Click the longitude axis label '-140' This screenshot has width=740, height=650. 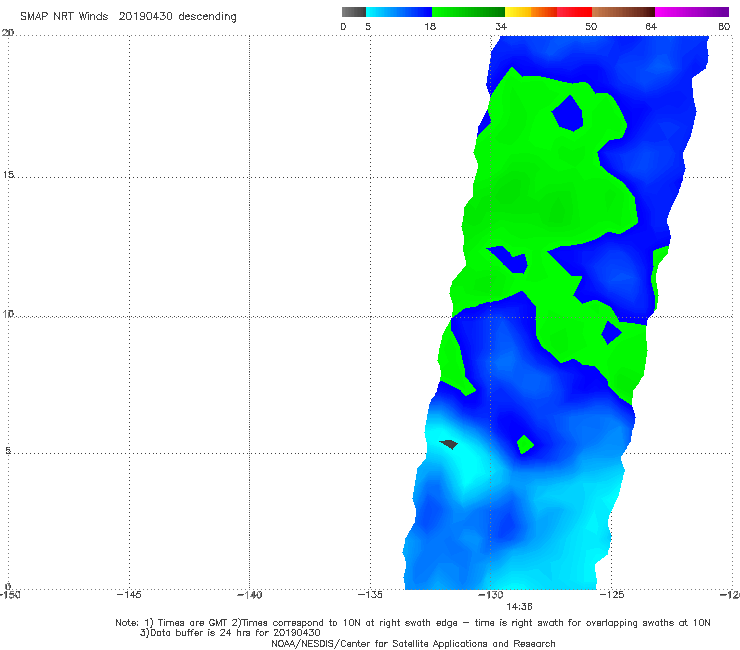[x=249, y=595]
